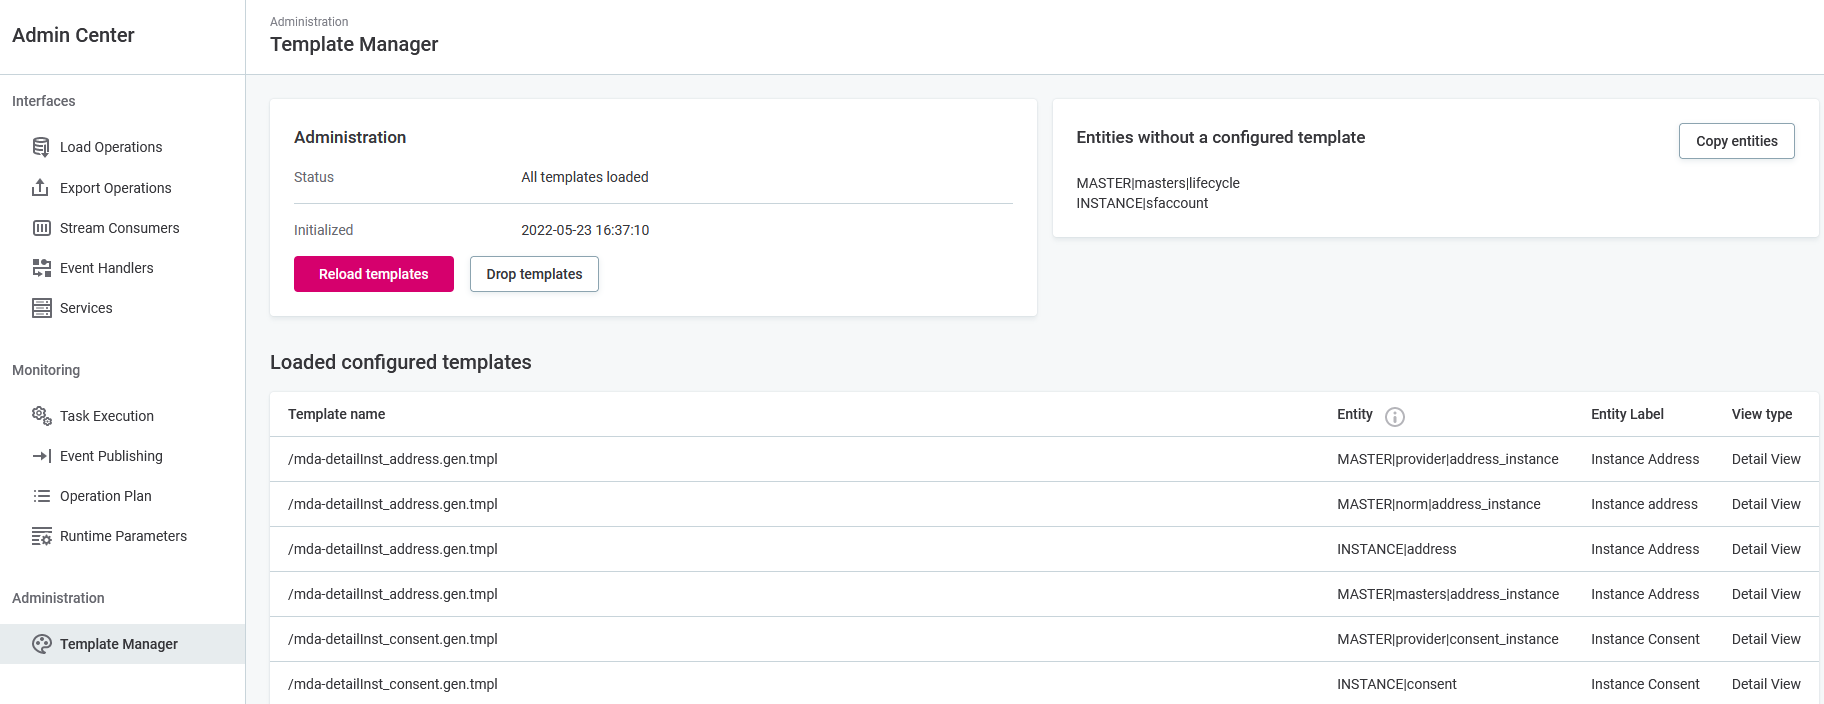Click the Administration breadcrumb link
Screen dimensions: 1824x704
click(309, 22)
